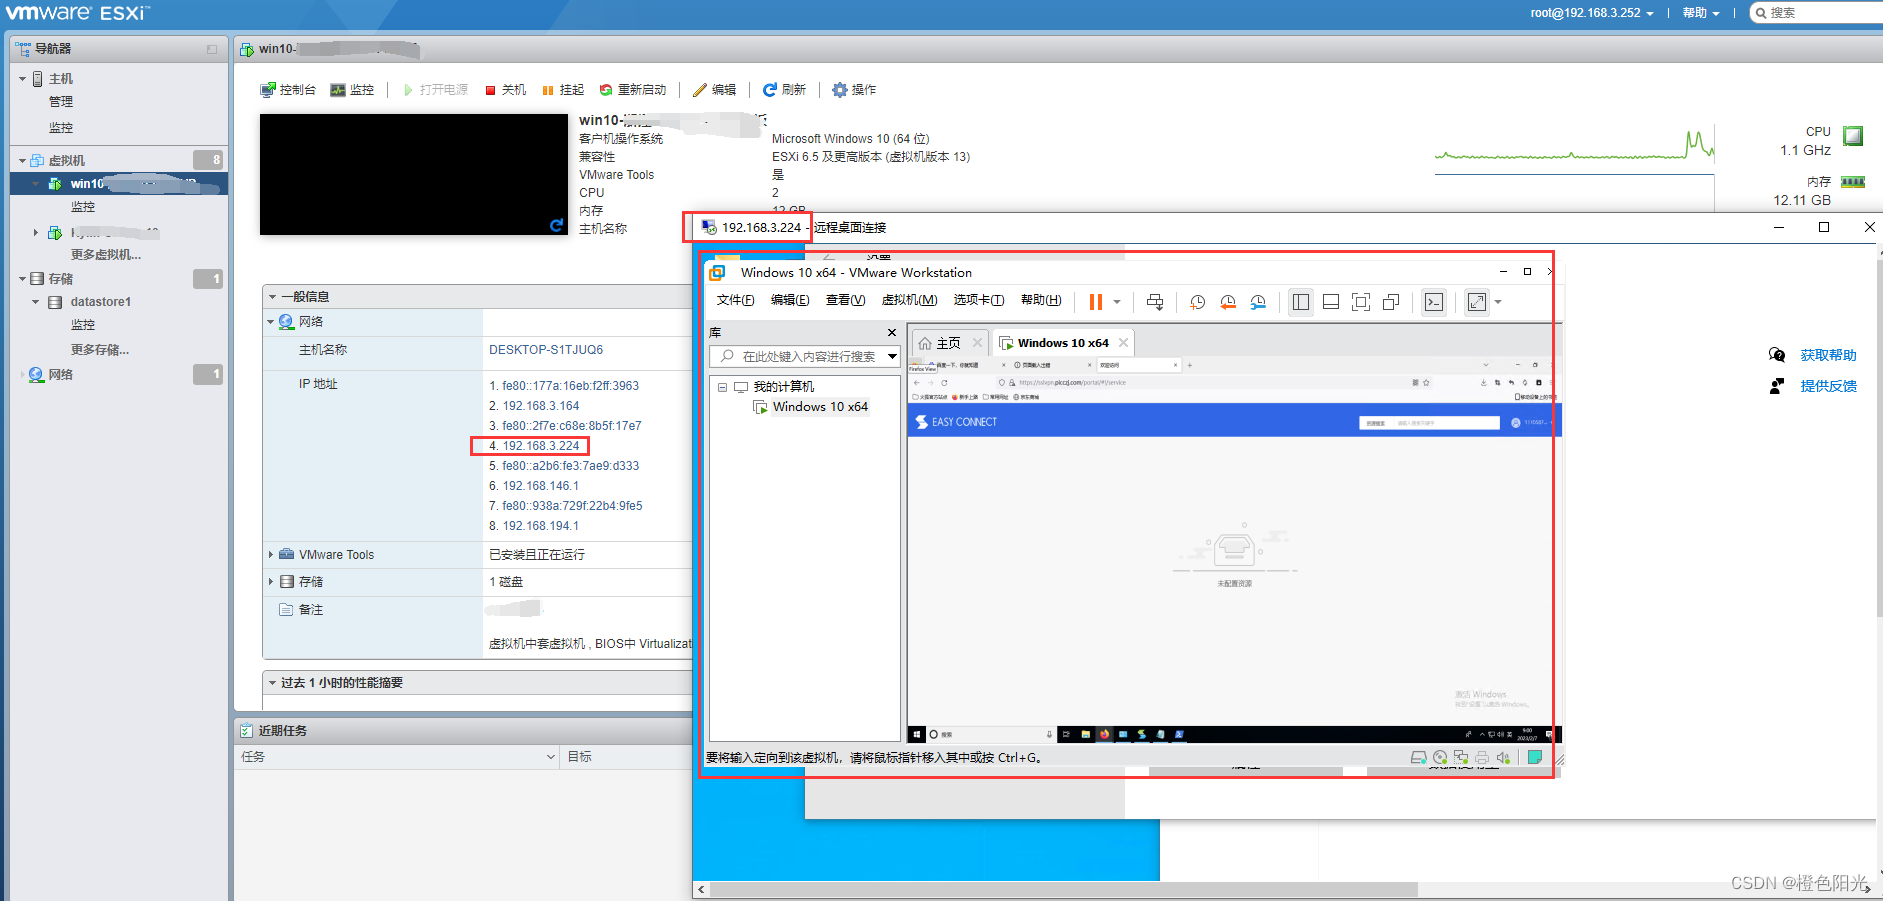Image resolution: width=1883 pixels, height=901 pixels.
Task: Enter full screen mode in Workstation toolbar
Action: click(1361, 302)
